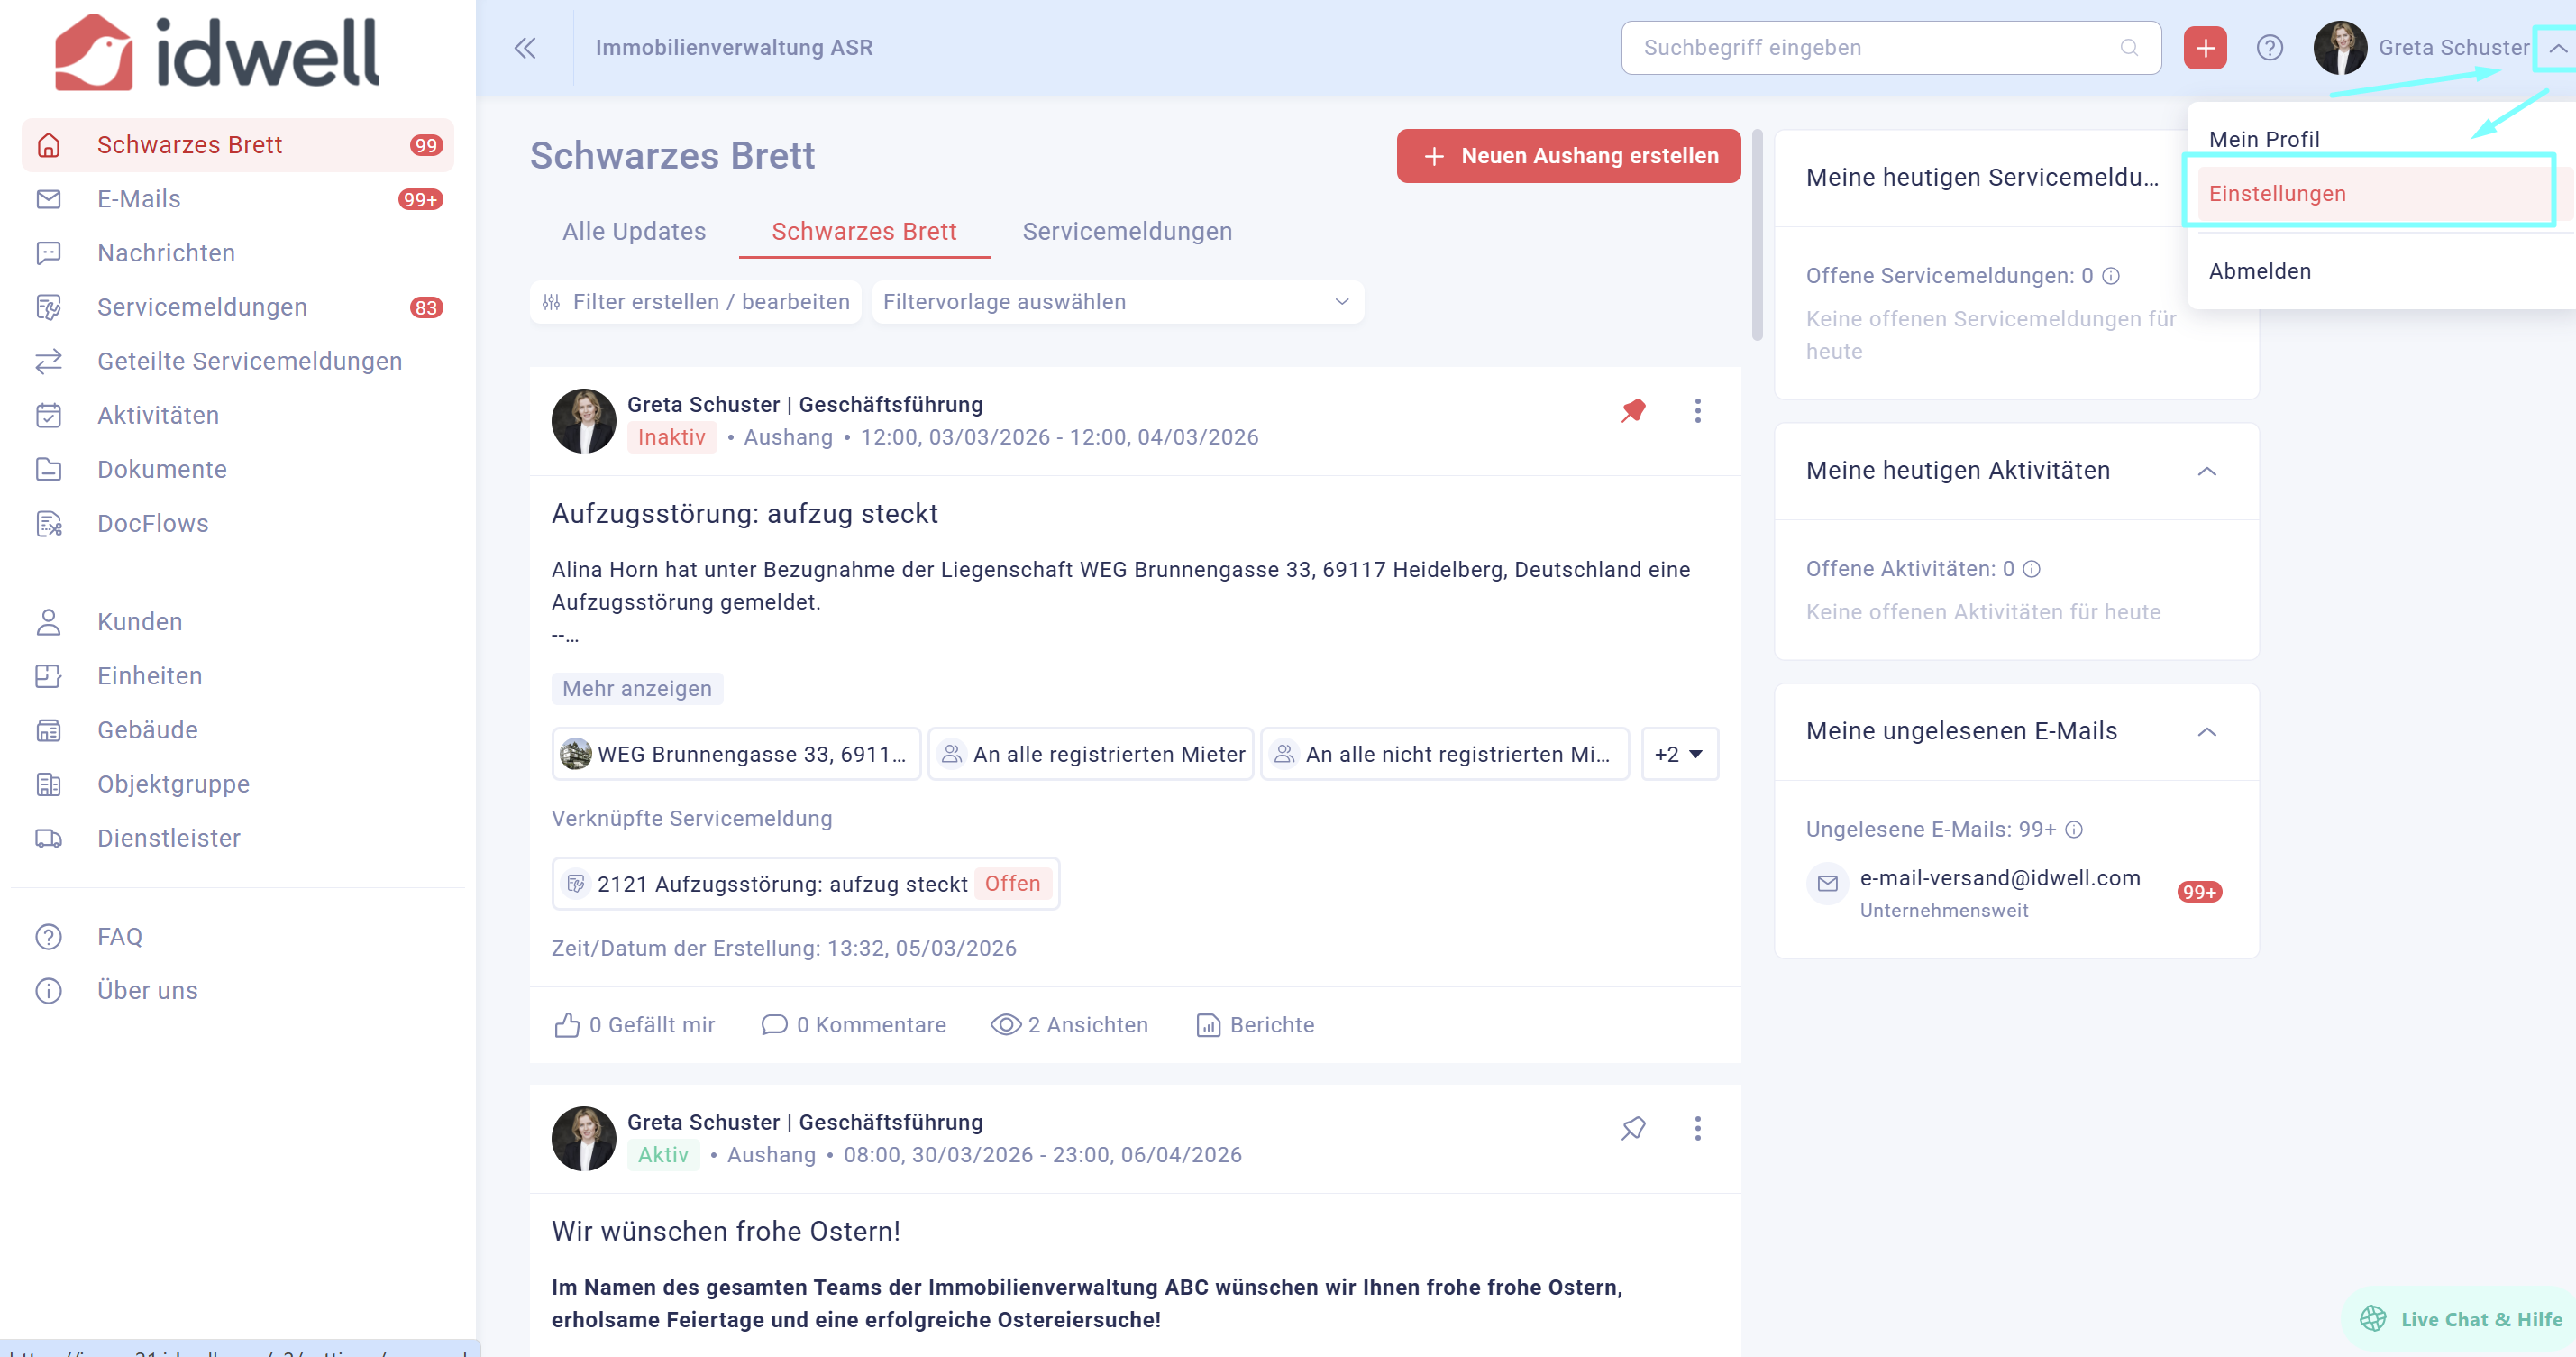The height and width of the screenshot is (1357, 2576).
Task: Collapse Meine heutigen Aktivitäten panel
Action: click(x=2207, y=471)
